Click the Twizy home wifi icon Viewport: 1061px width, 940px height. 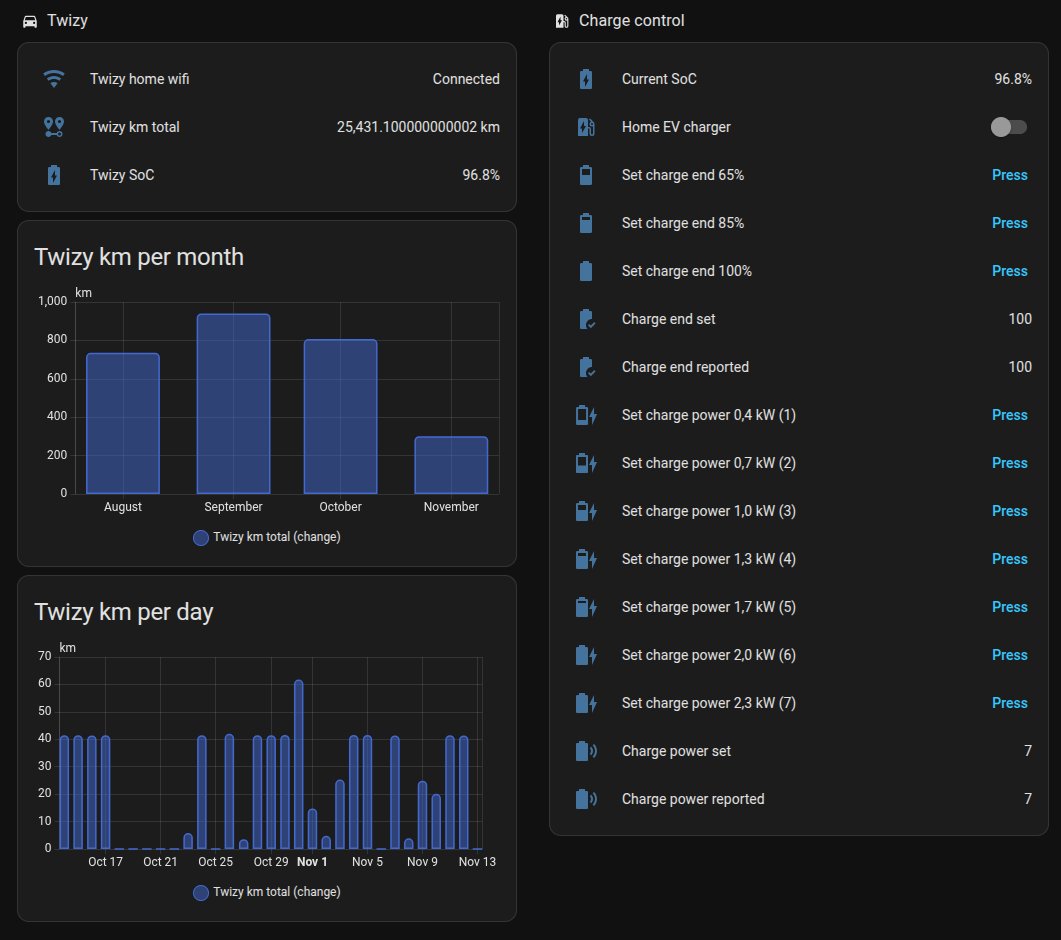tap(54, 79)
